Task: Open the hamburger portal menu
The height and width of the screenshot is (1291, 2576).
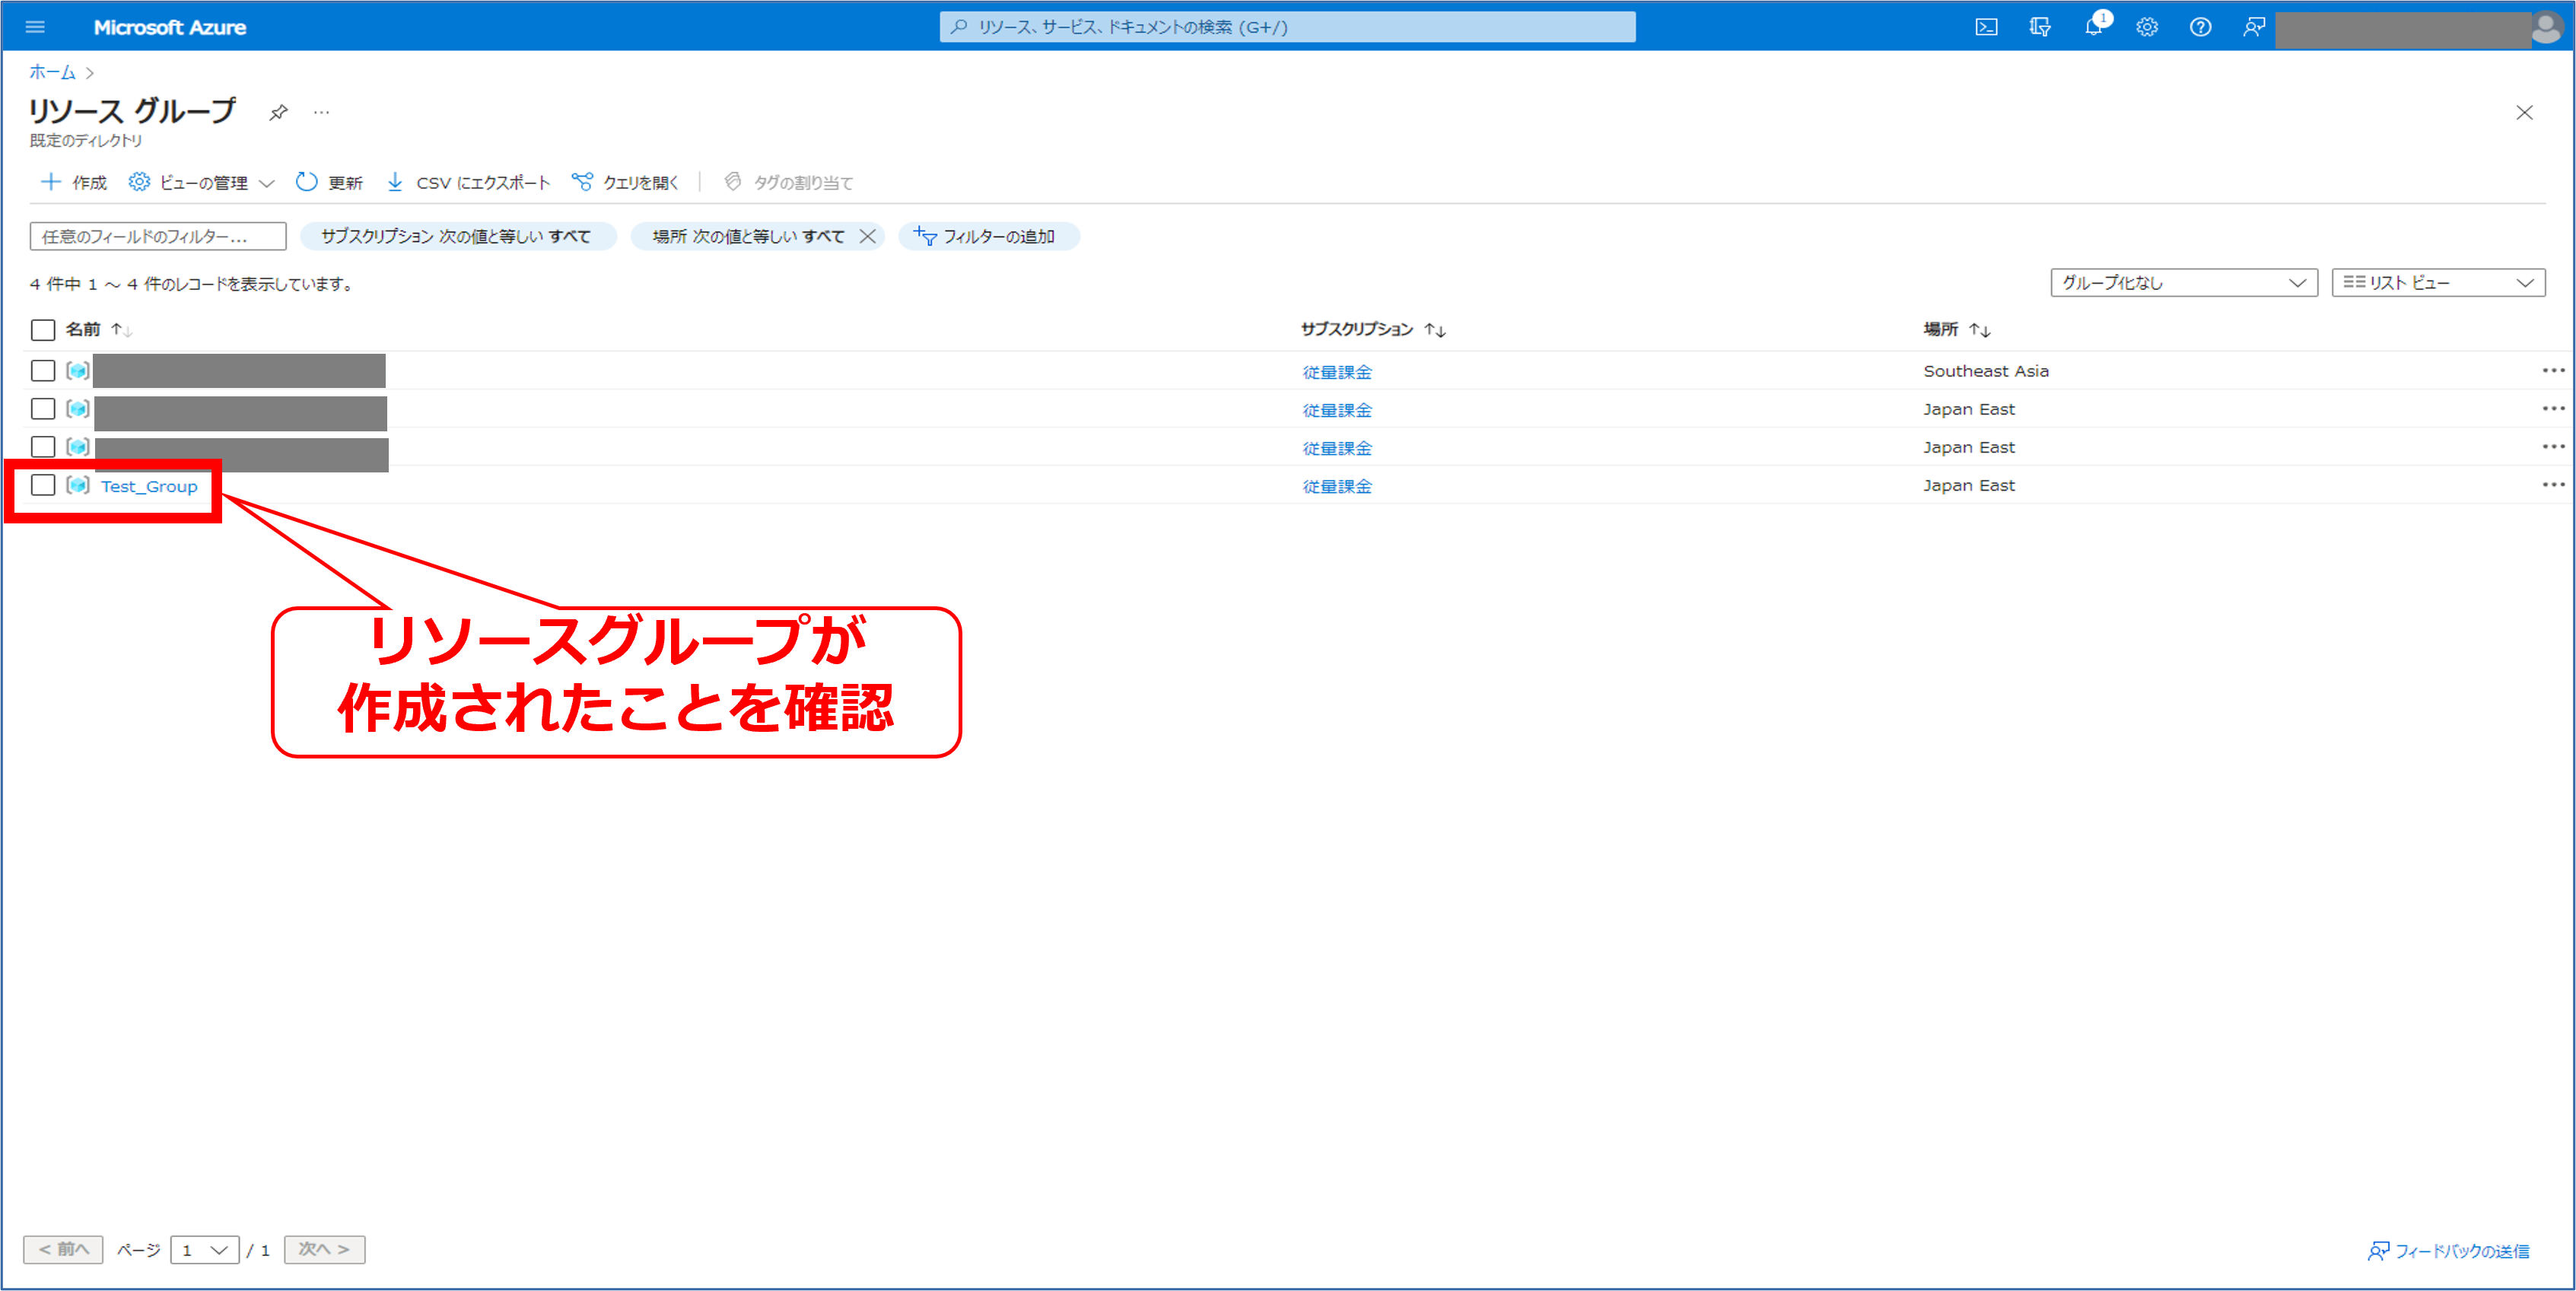Action: pos(35,27)
